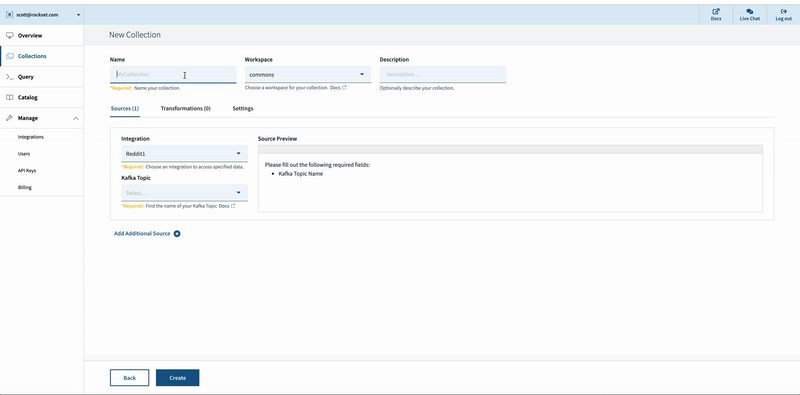Click the Catalog book icon
The image size is (800, 395).
tap(10, 97)
